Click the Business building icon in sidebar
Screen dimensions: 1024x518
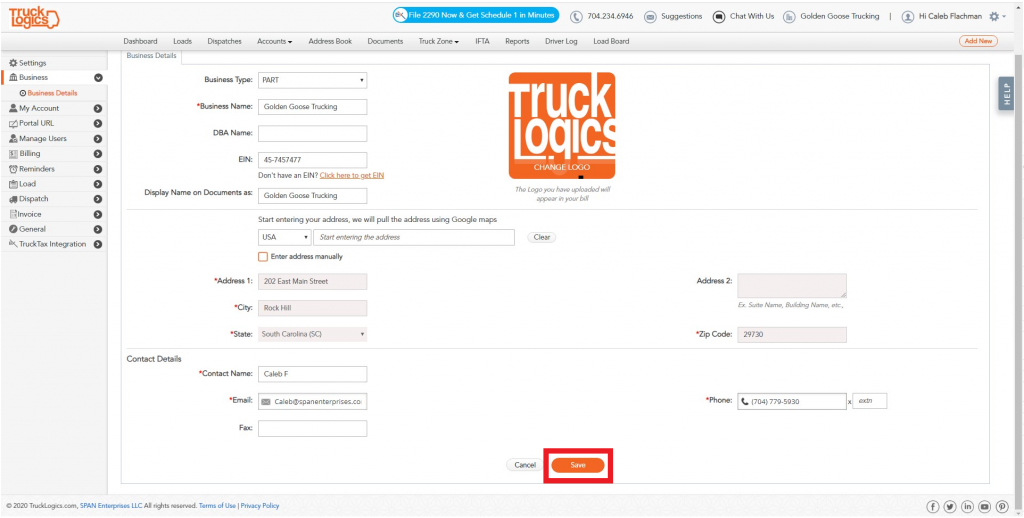13,78
